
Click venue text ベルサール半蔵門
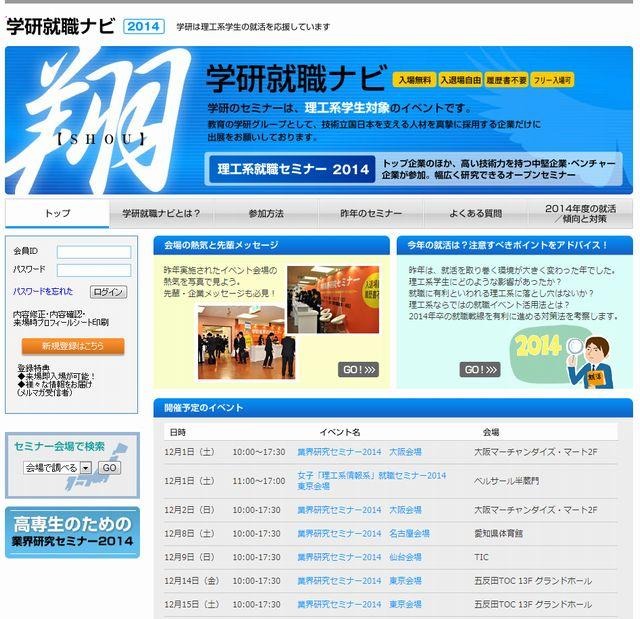point(506,481)
